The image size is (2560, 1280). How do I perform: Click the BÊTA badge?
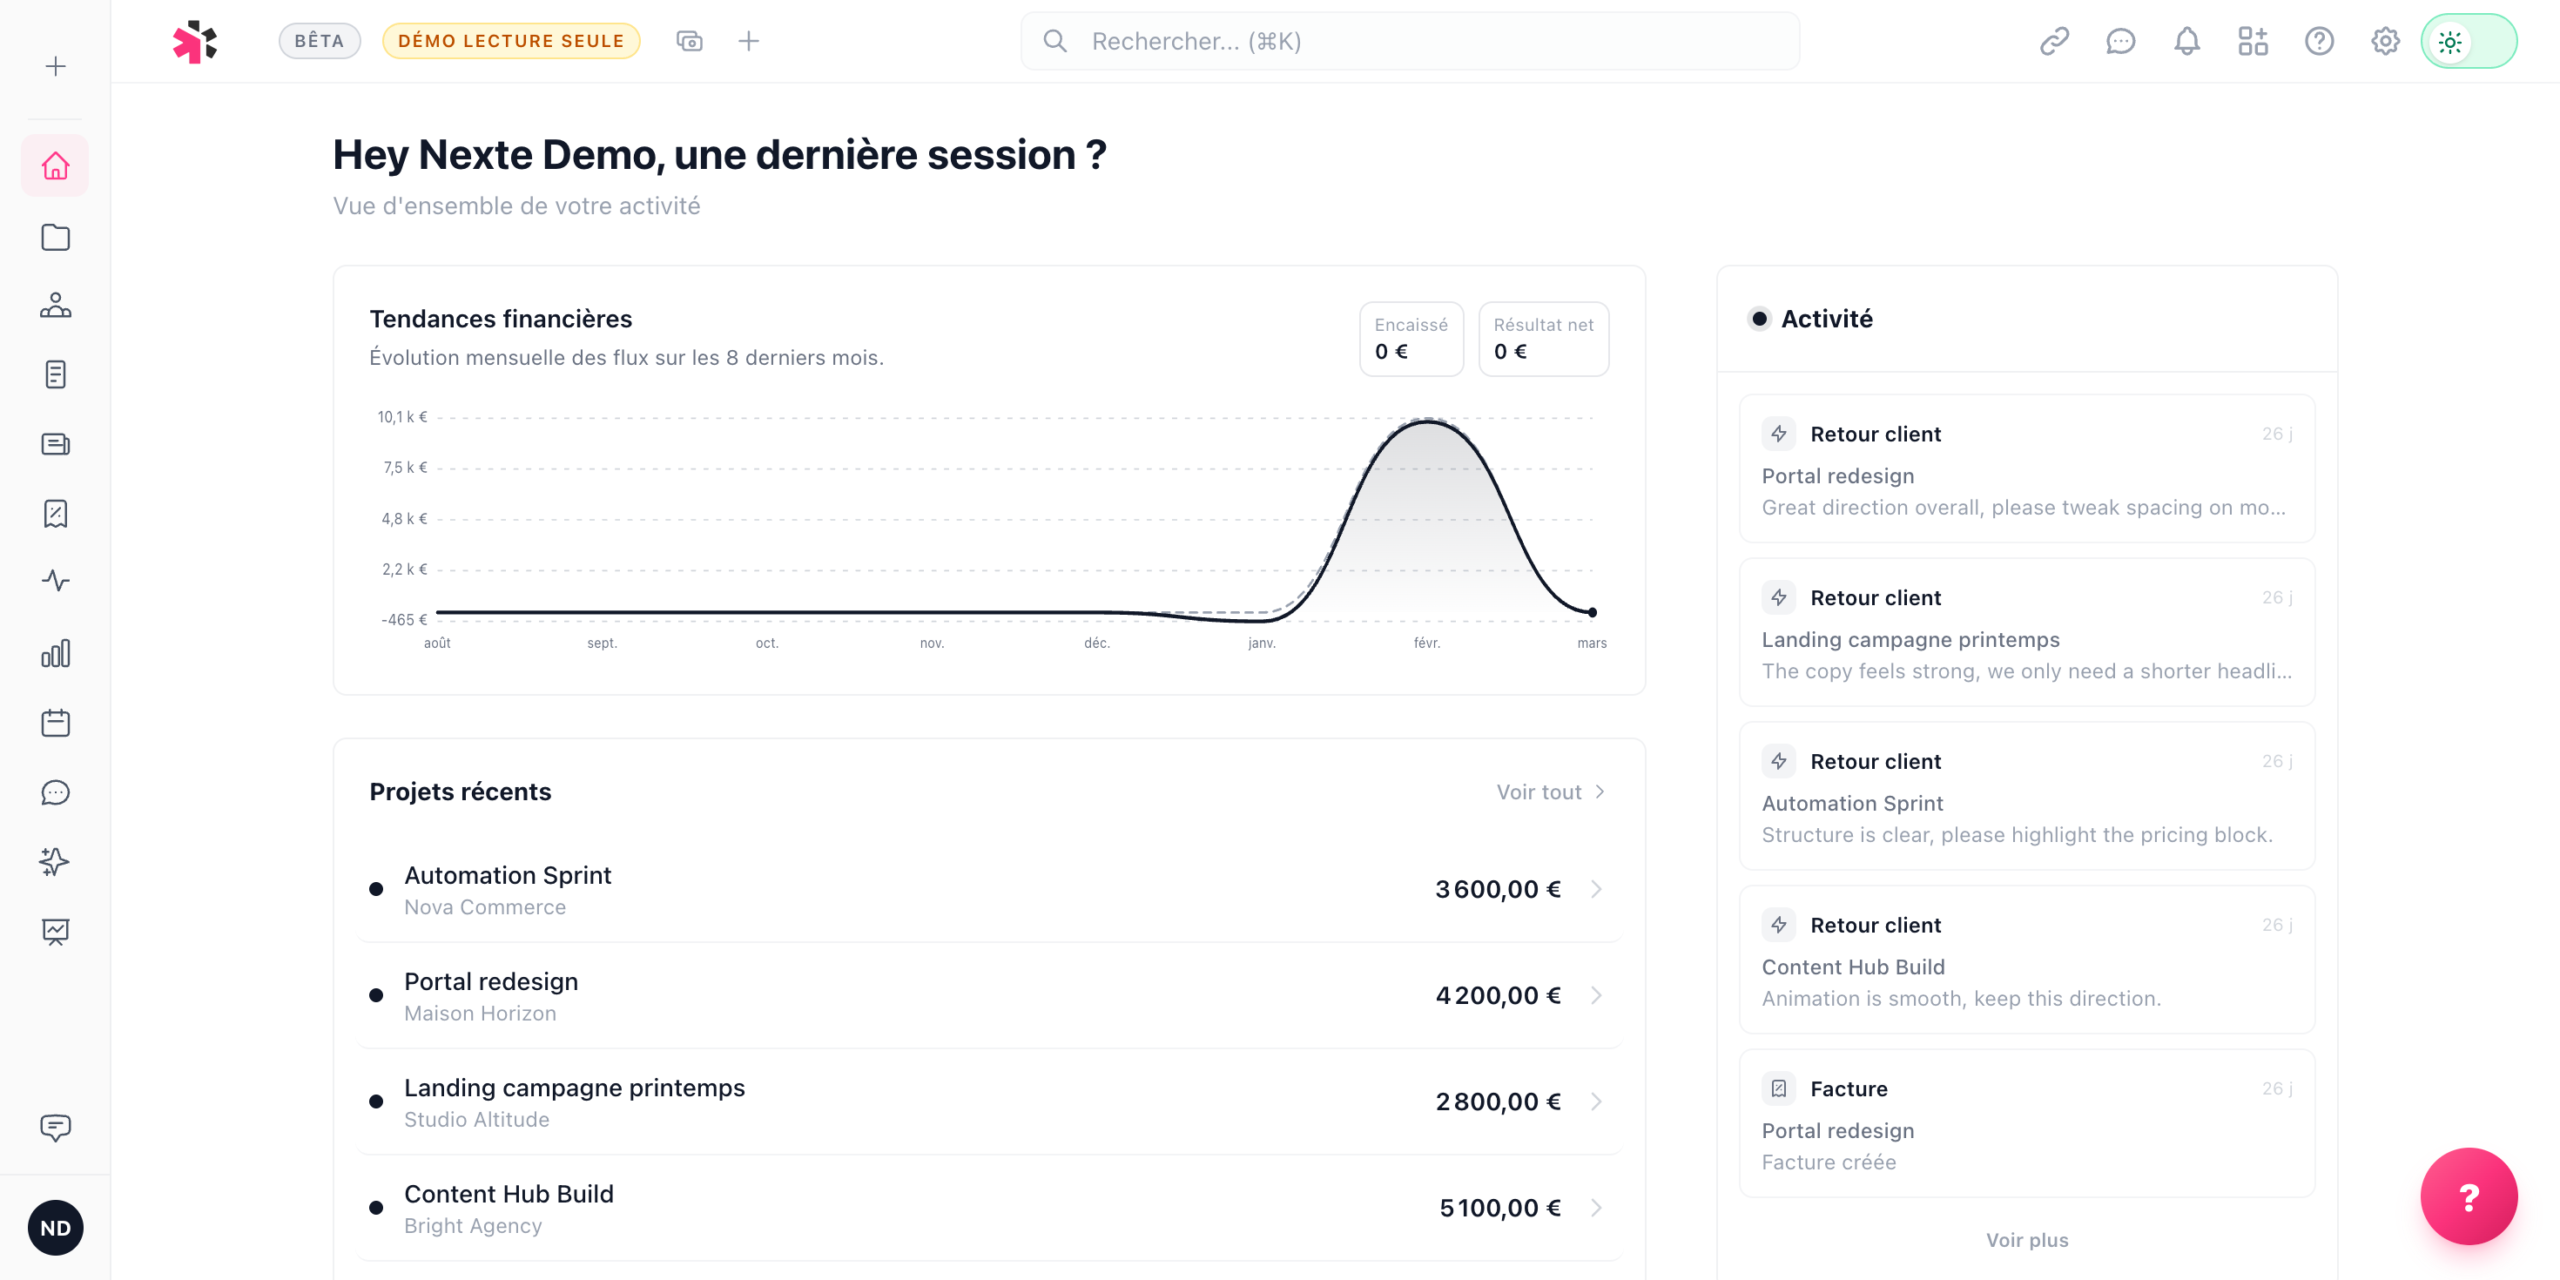click(x=319, y=41)
